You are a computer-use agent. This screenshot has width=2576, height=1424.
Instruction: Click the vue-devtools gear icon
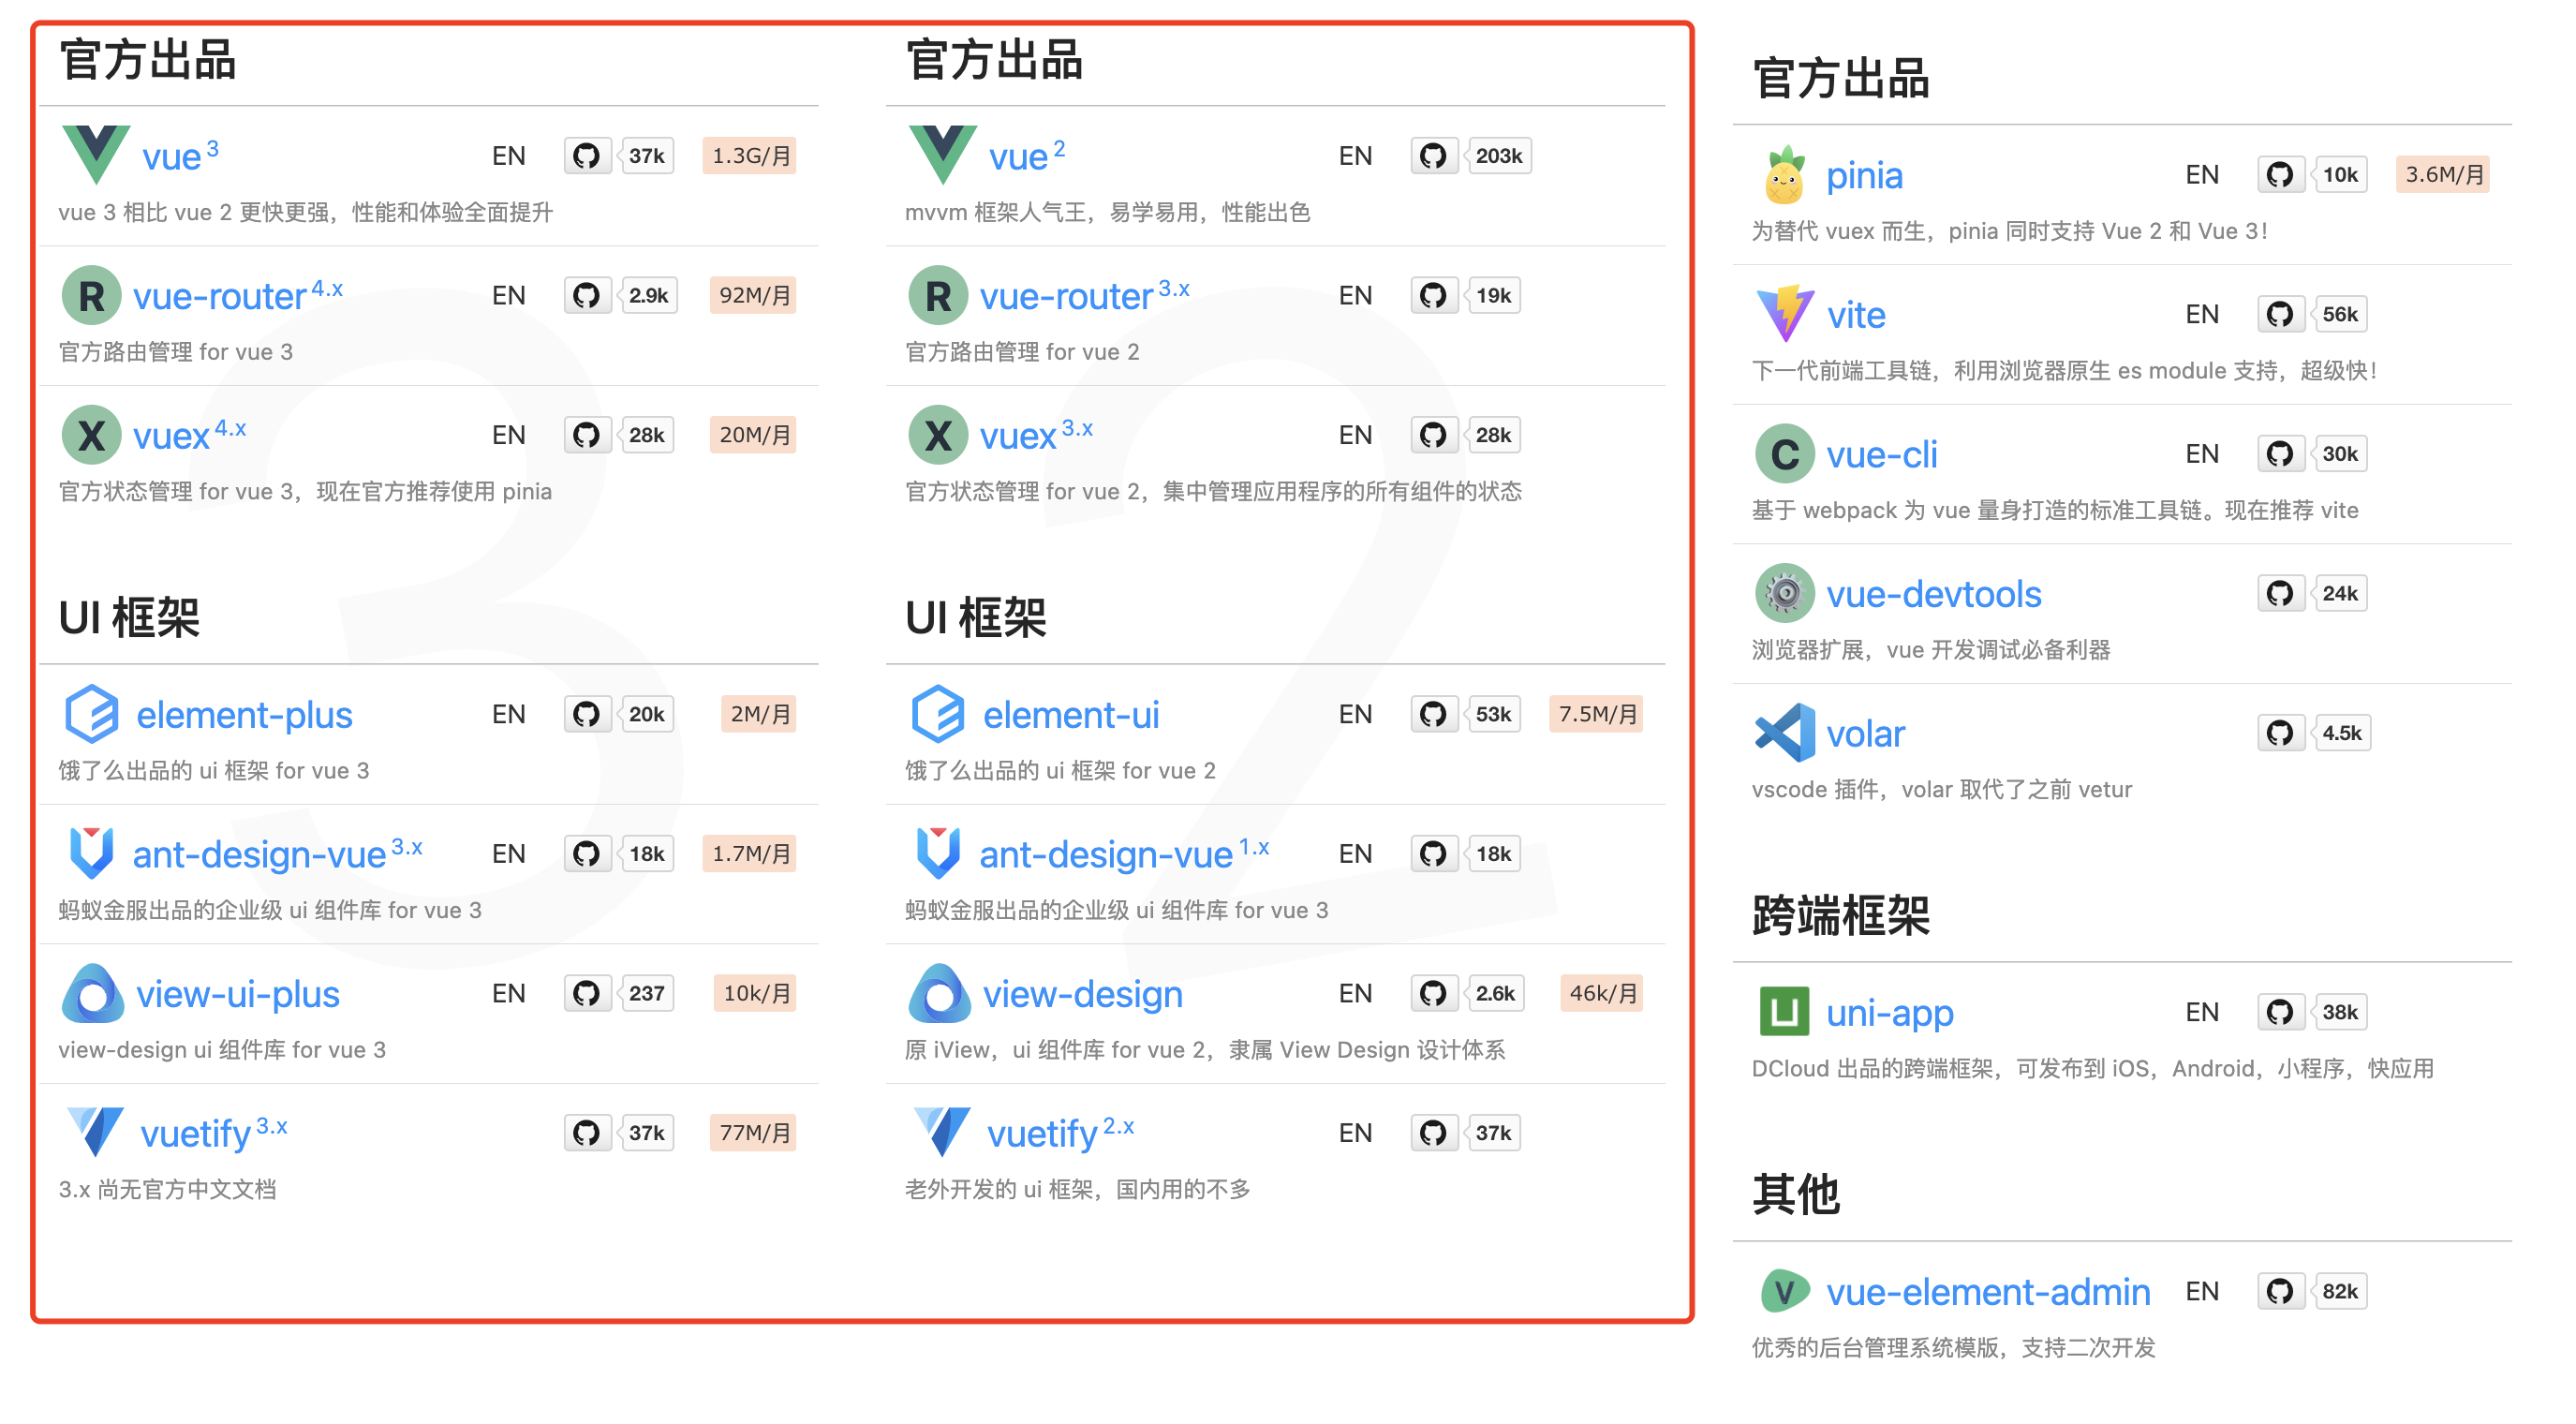[x=1784, y=593]
